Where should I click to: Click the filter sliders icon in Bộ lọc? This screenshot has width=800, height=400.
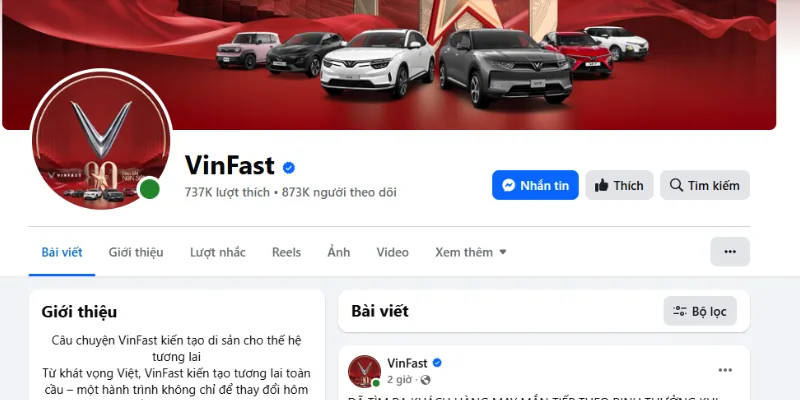pos(680,311)
